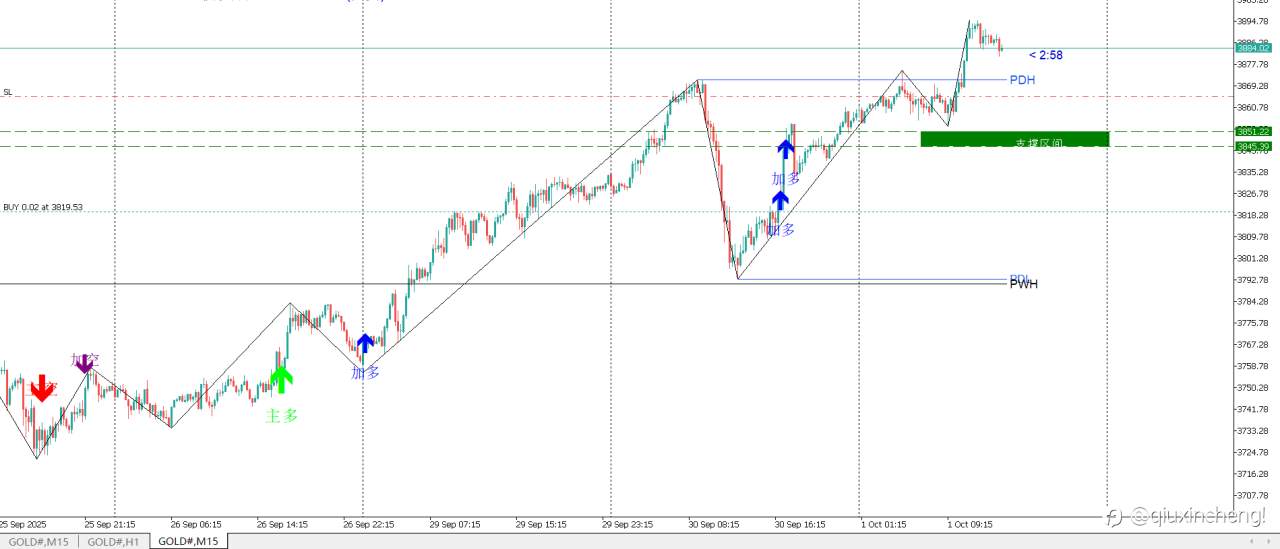Click price axis value 3801.28
Viewport: 1280px width, 549px height.
pos(1254,259)
